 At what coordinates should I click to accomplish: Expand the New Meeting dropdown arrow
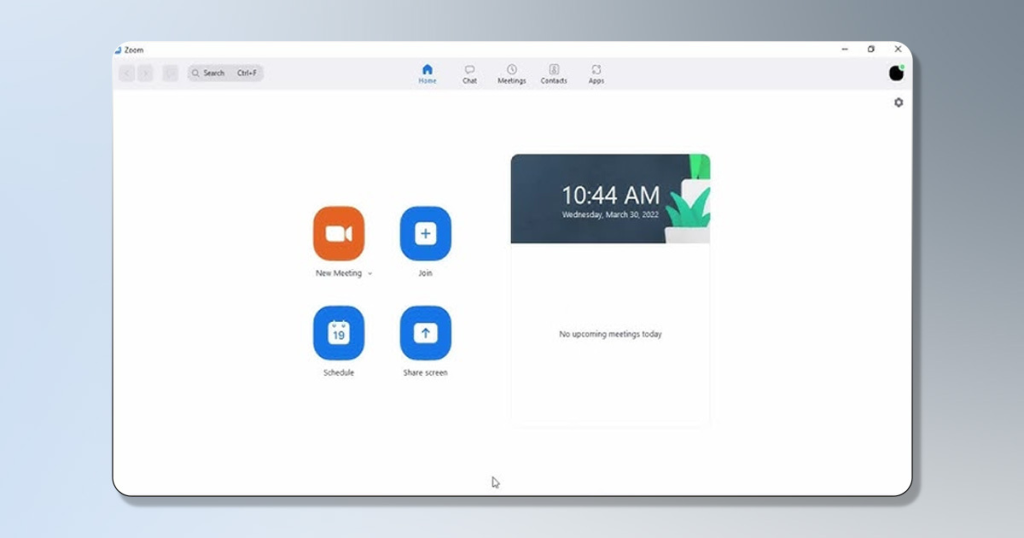pos(370,274)
